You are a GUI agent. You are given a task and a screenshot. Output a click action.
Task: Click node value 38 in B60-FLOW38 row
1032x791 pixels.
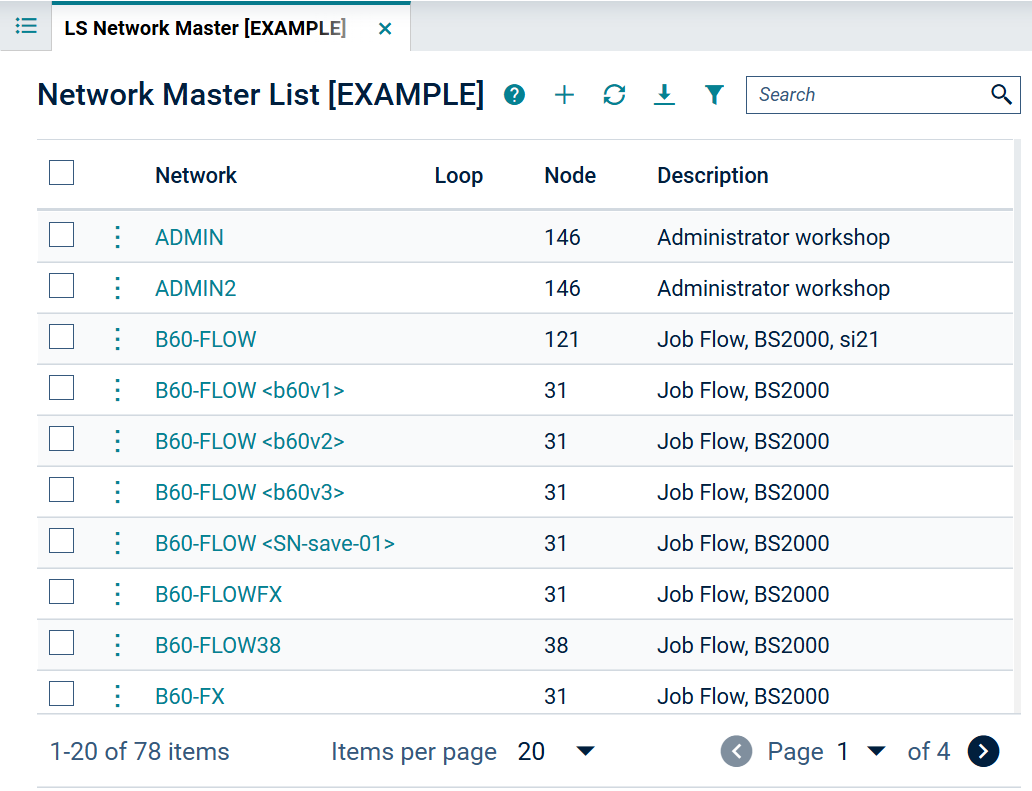[x=556, y=645]
